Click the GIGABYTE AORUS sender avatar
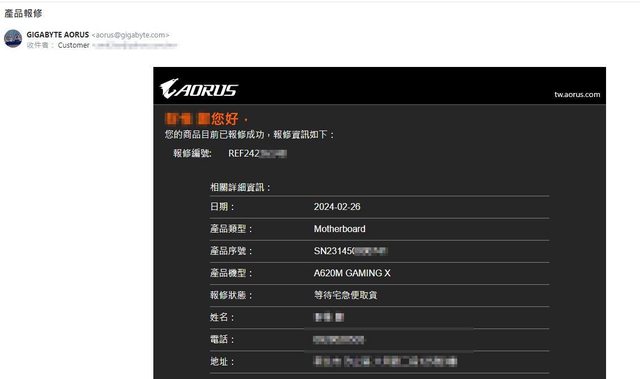This screenshot has width=640, height=379. [13, 39]
